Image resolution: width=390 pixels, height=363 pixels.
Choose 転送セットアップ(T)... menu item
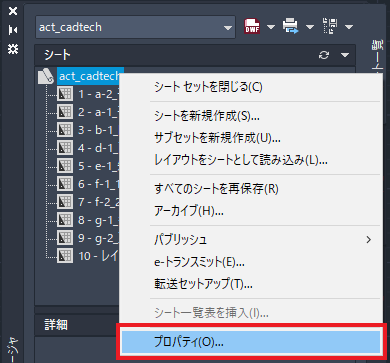(251, 284)
